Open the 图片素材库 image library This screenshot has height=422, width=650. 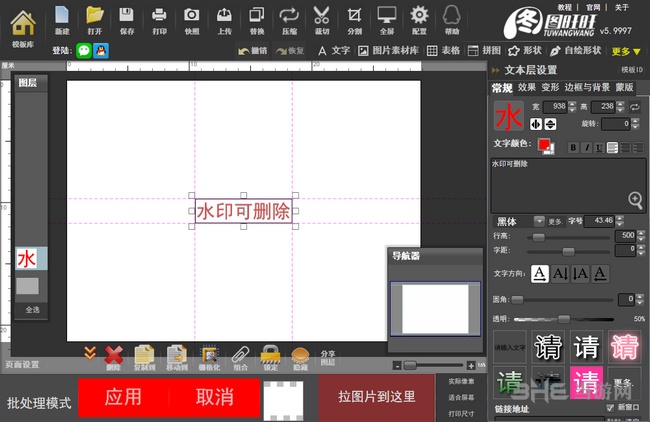pos(388,51)
